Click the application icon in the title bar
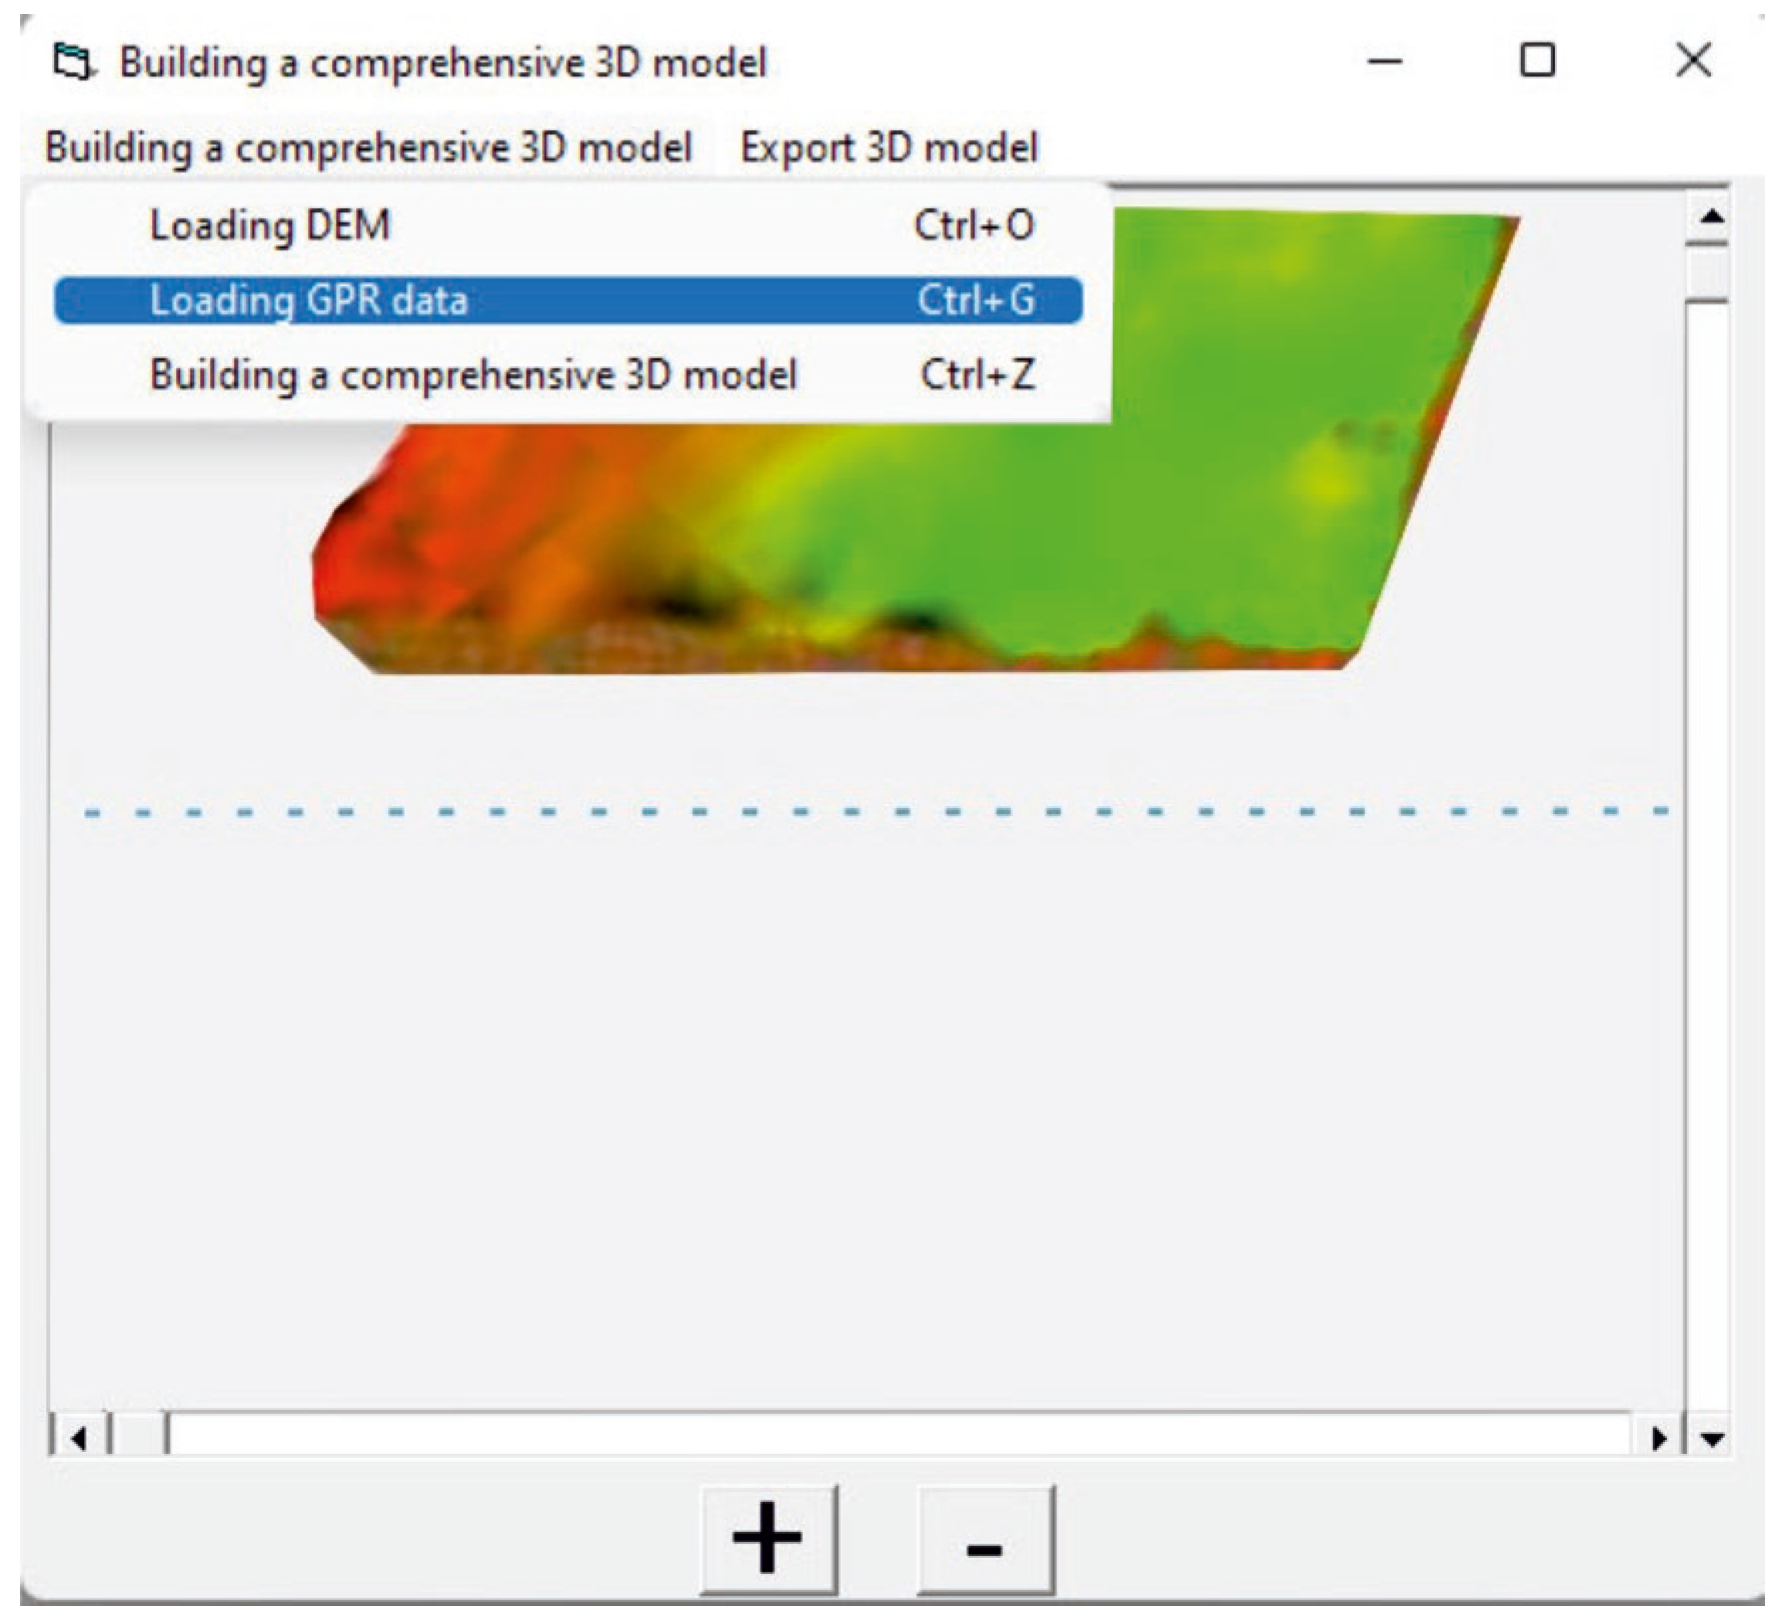Viewport: 1782px width, 1618px height. coord(74,62)
